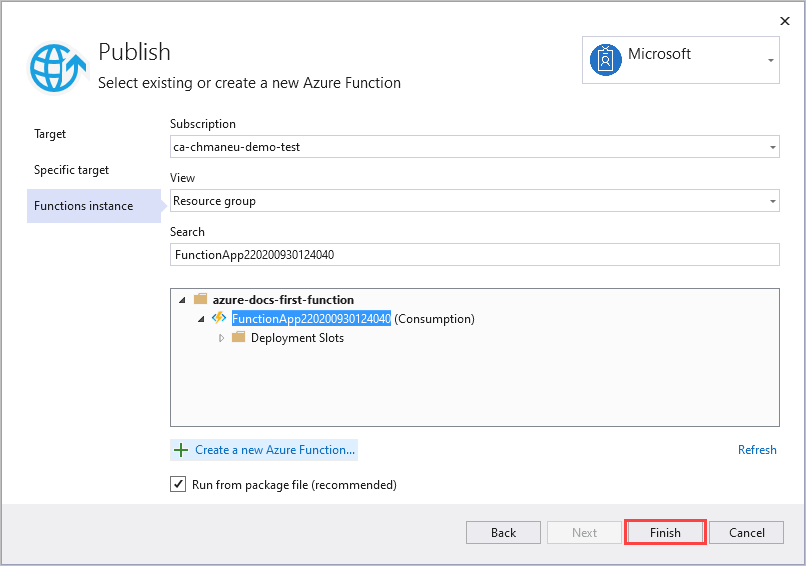Toggle Run from package file checkbox
The image size is (806, 566).
point(178,484)
